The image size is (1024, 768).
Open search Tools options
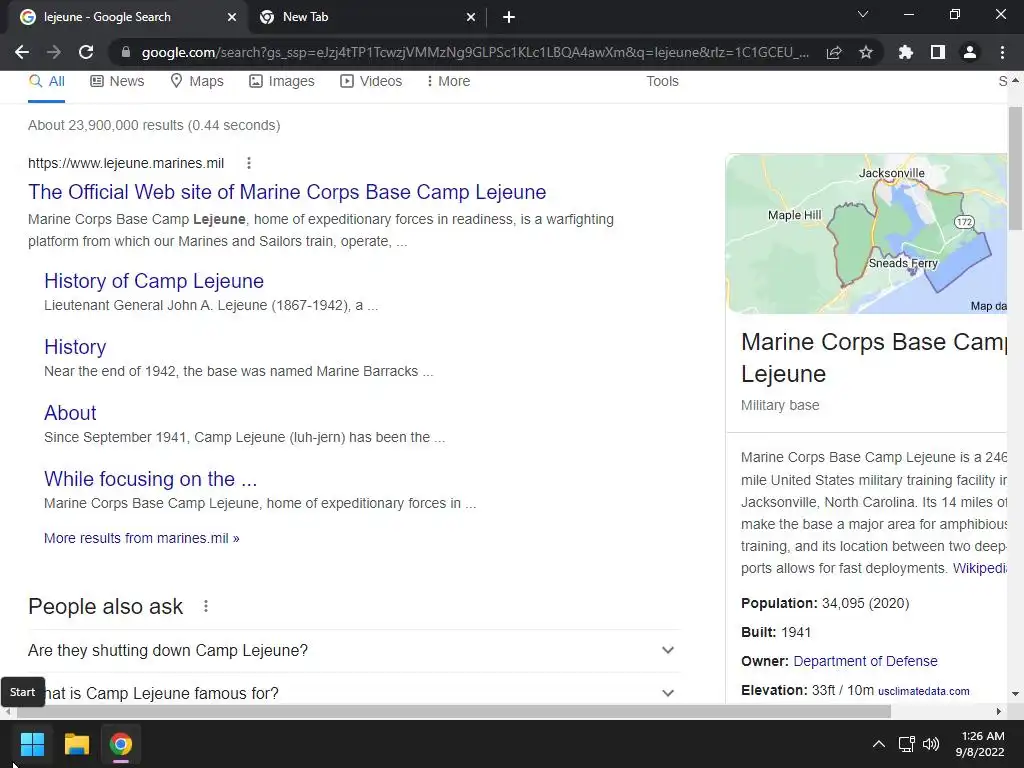pyautogui.click(x=662, y=82)
